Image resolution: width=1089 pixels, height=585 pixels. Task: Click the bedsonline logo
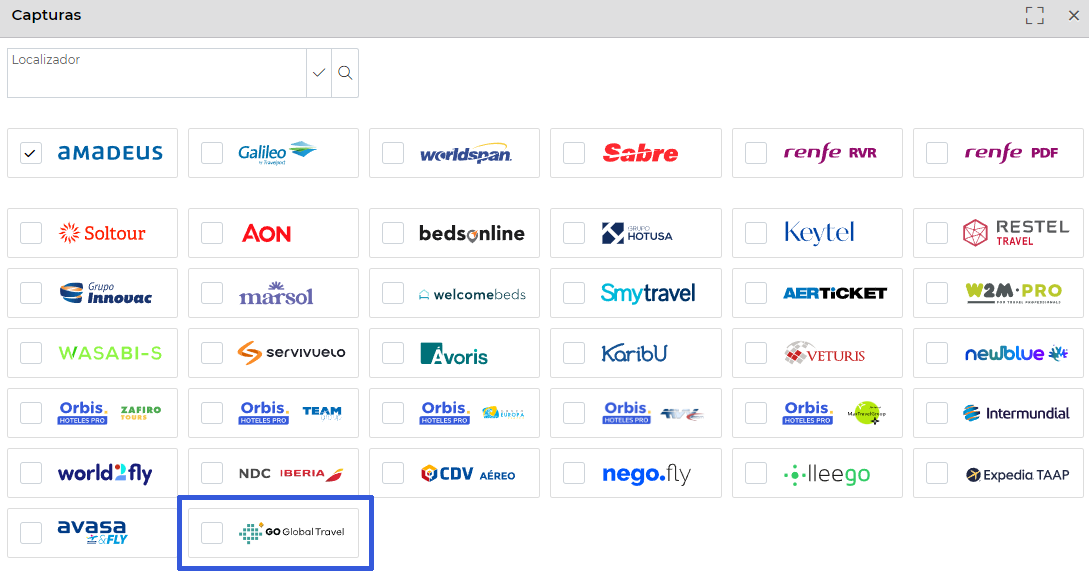(x=472, y=233)
